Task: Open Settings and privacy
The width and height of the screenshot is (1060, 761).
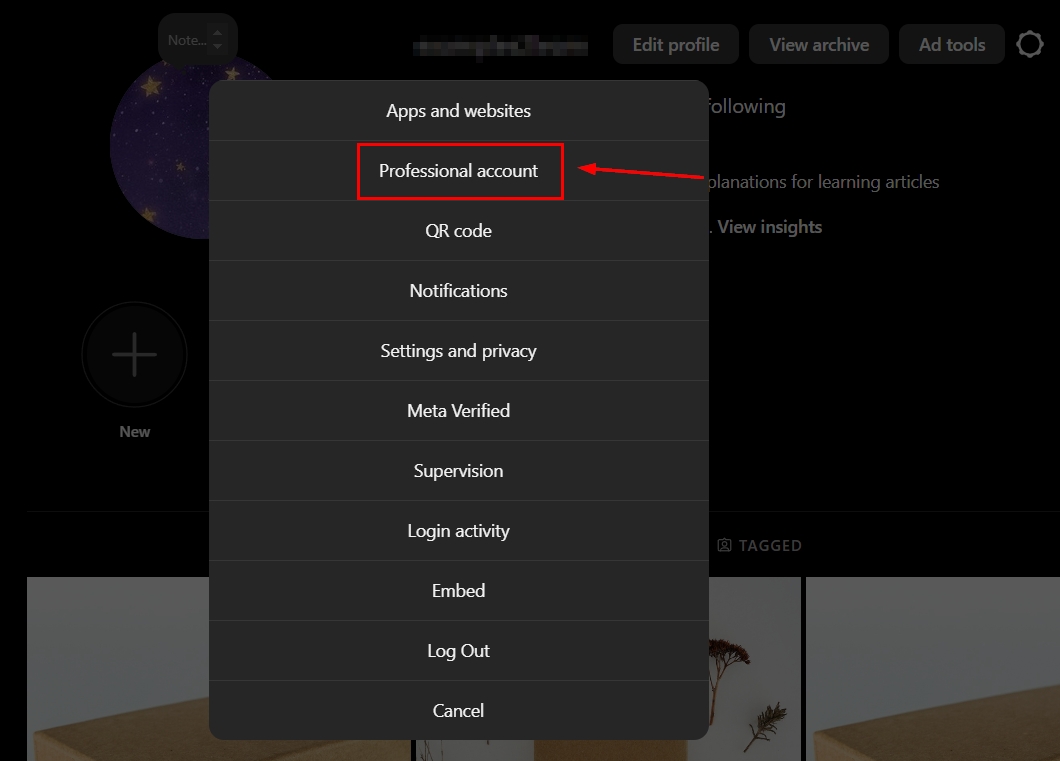Action: 458,351
